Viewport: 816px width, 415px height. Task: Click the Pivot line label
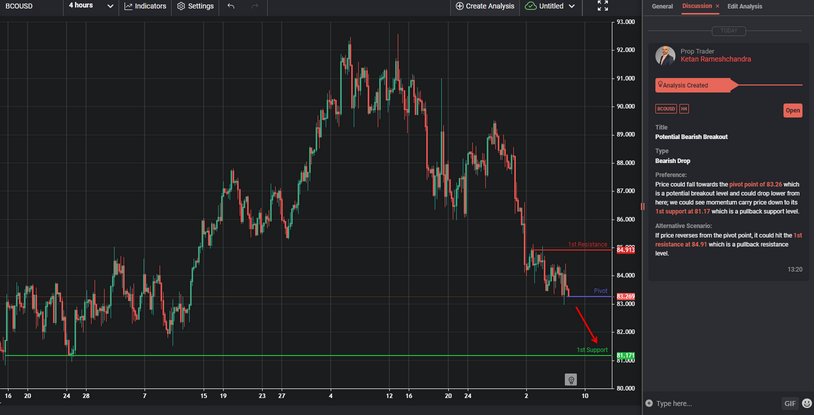(x=601, y=291)
